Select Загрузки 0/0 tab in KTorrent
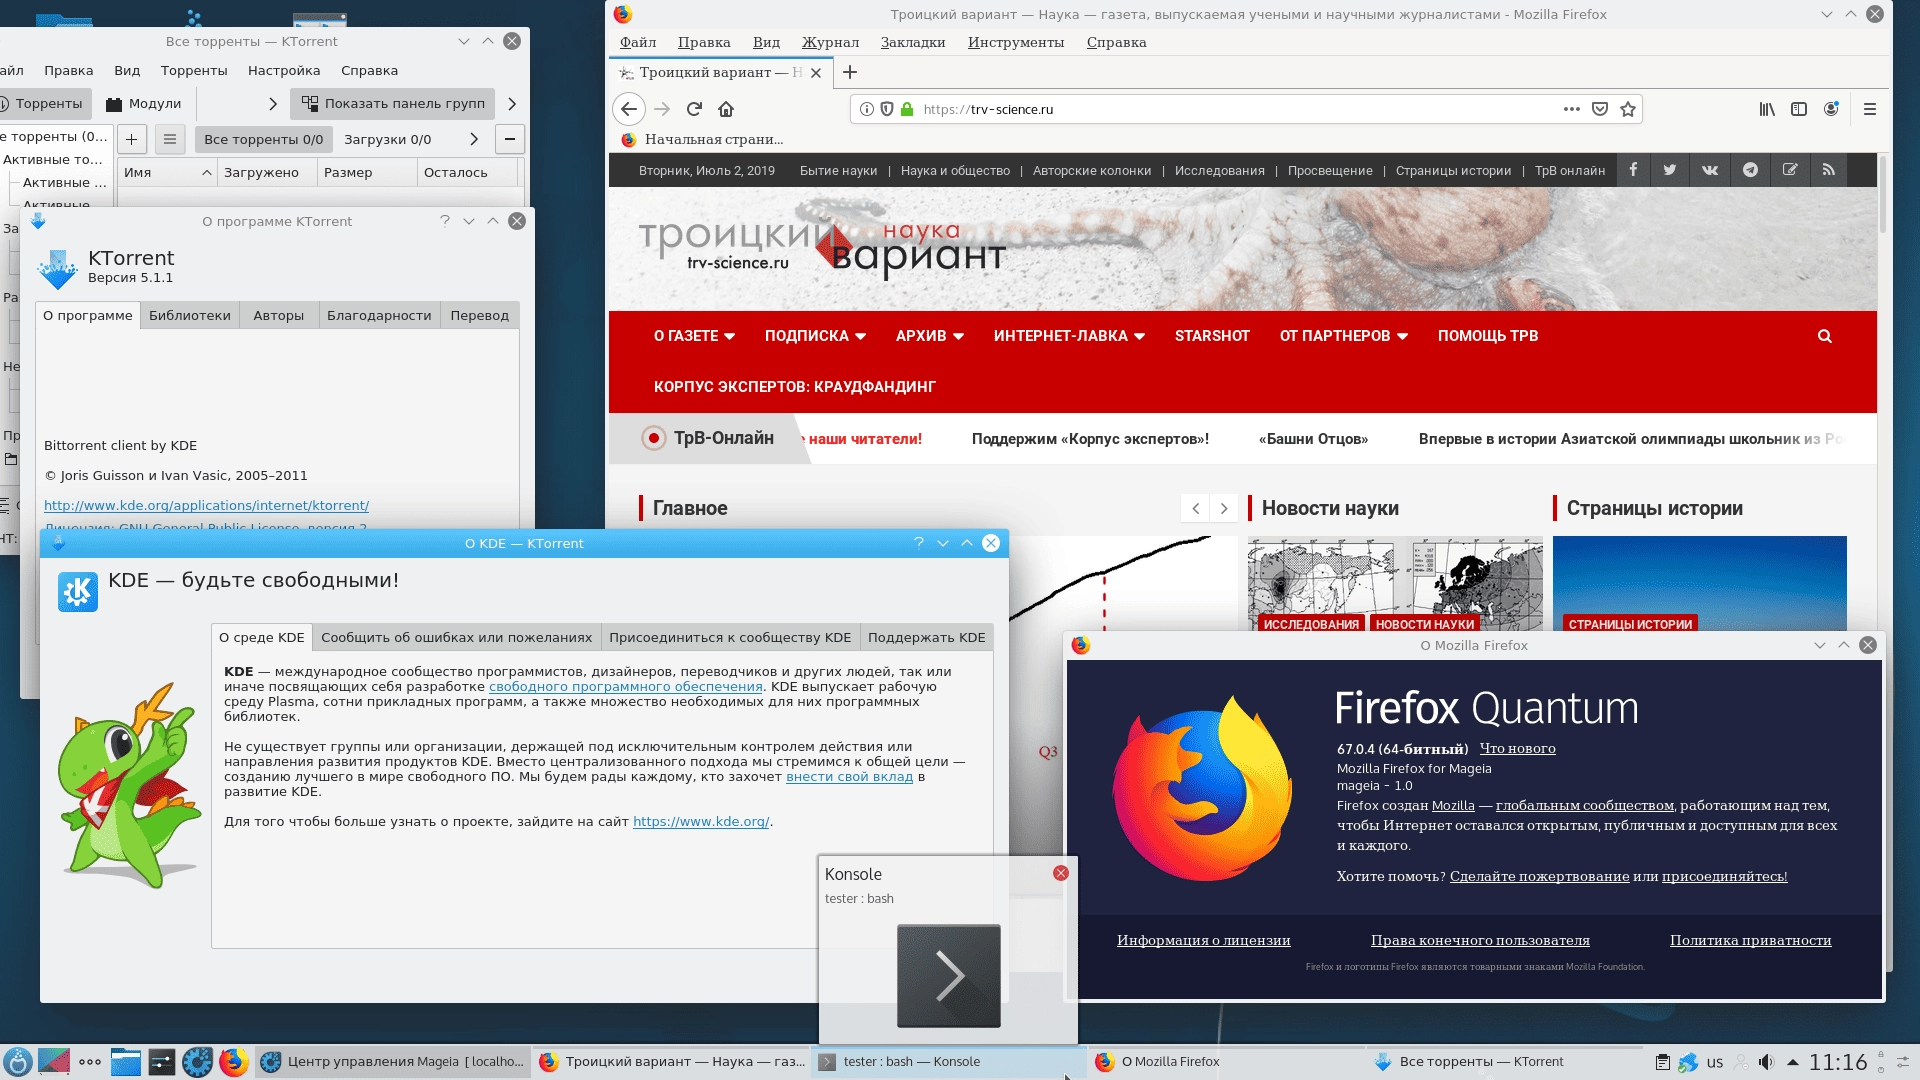Image resolution: width=1920 pixels, height=1080 pixels. click(x=388, y=139)
